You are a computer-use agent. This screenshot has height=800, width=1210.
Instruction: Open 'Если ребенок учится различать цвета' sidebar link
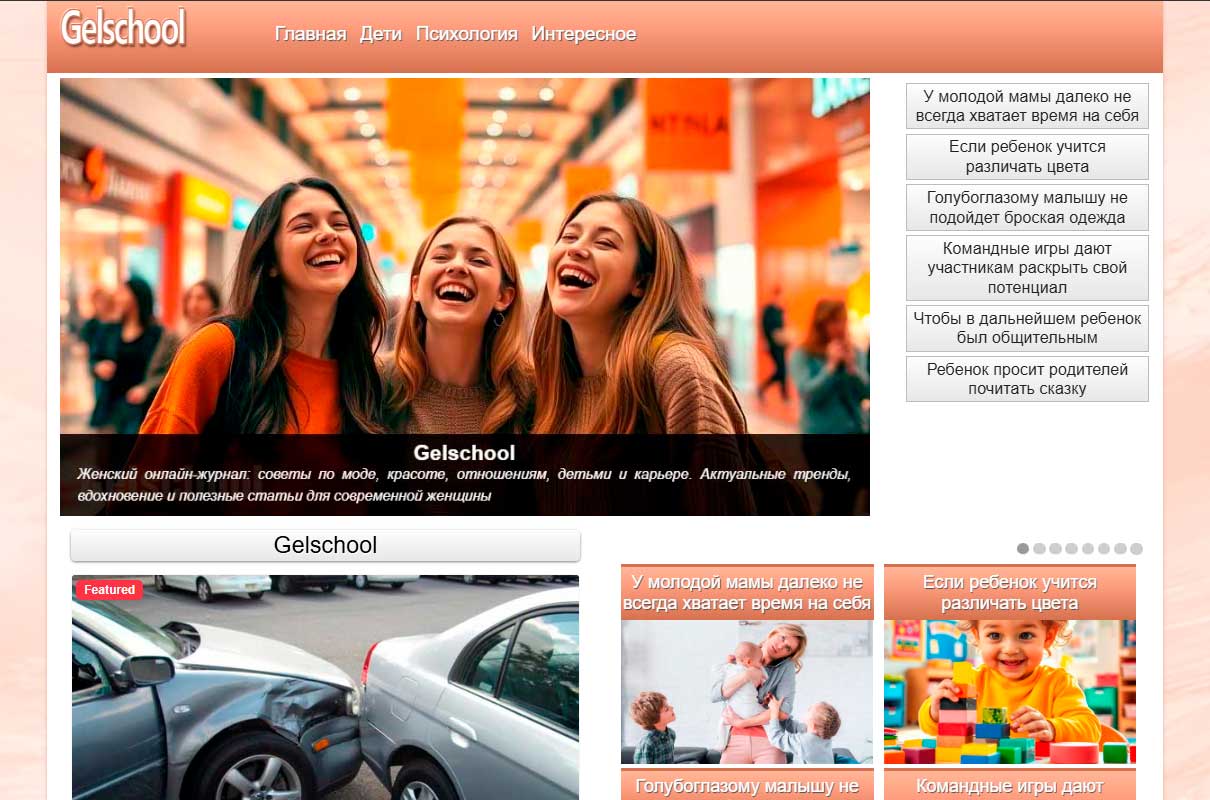pyautogui.click(x=1026, y=156)
